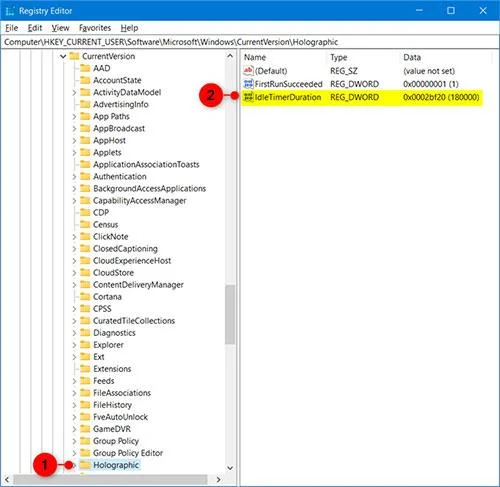Open the Help menu
Image resolution: width=500 pixels, height=487 pixels.
coord(129,28)
